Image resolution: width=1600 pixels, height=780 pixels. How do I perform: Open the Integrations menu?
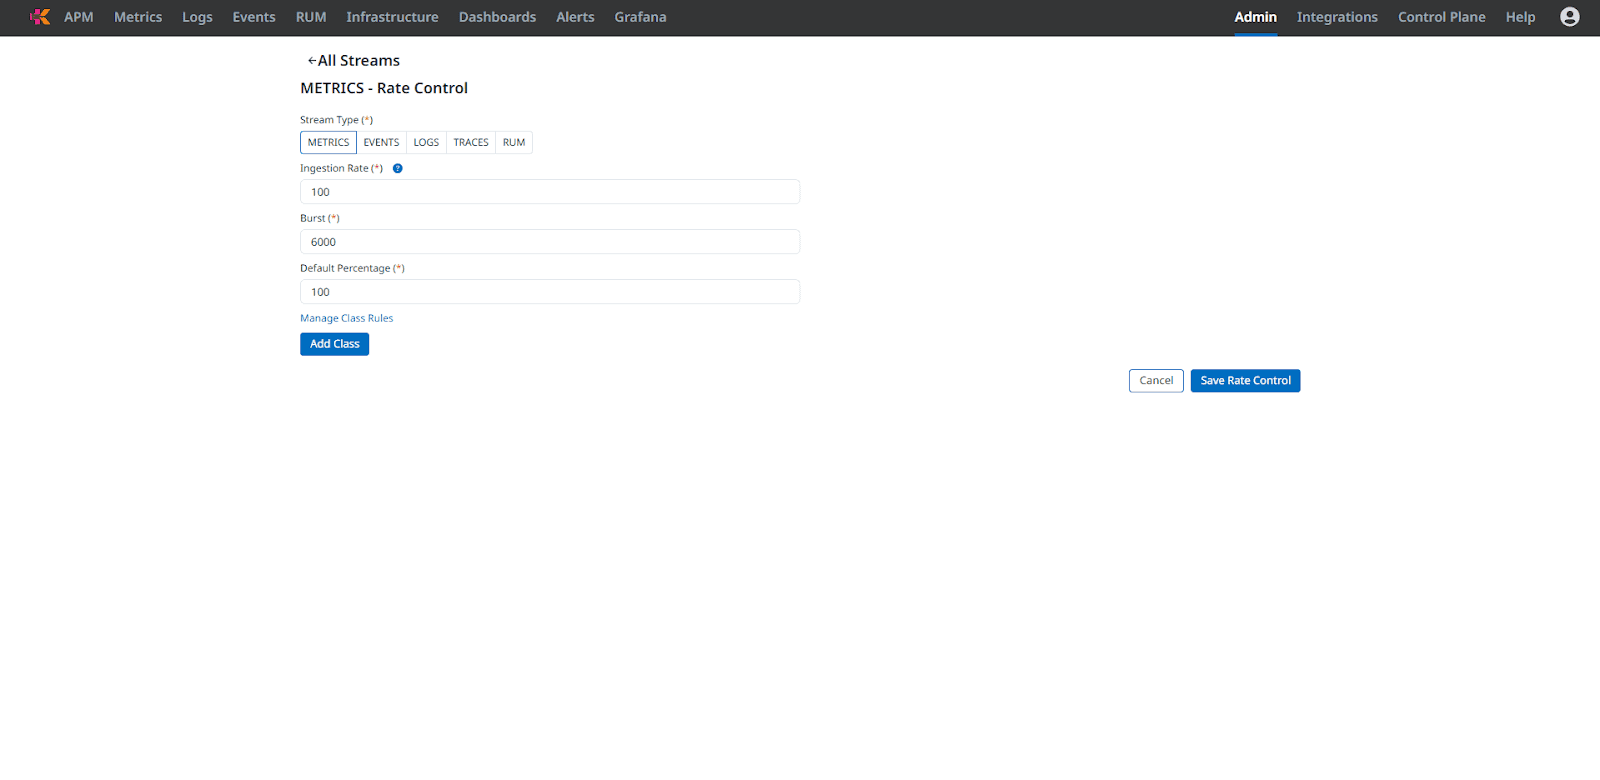(1337, 17)
